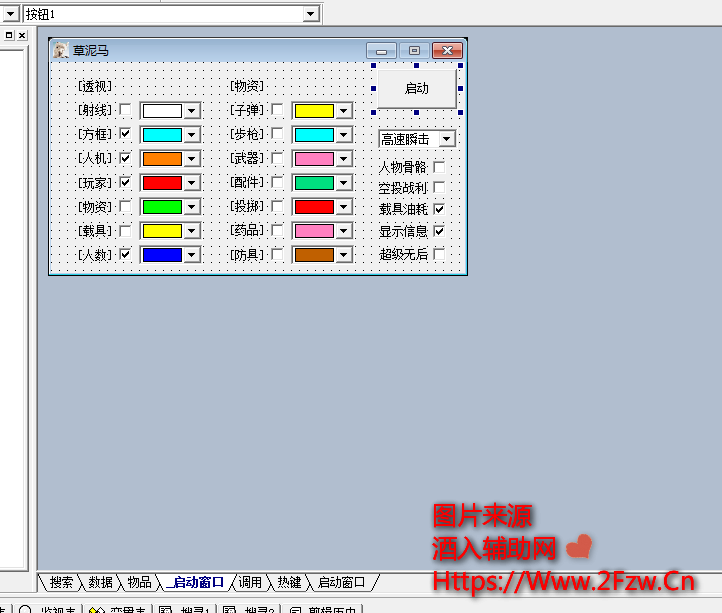
Task: Open the 物品 tab
Action: coord(139,582)
